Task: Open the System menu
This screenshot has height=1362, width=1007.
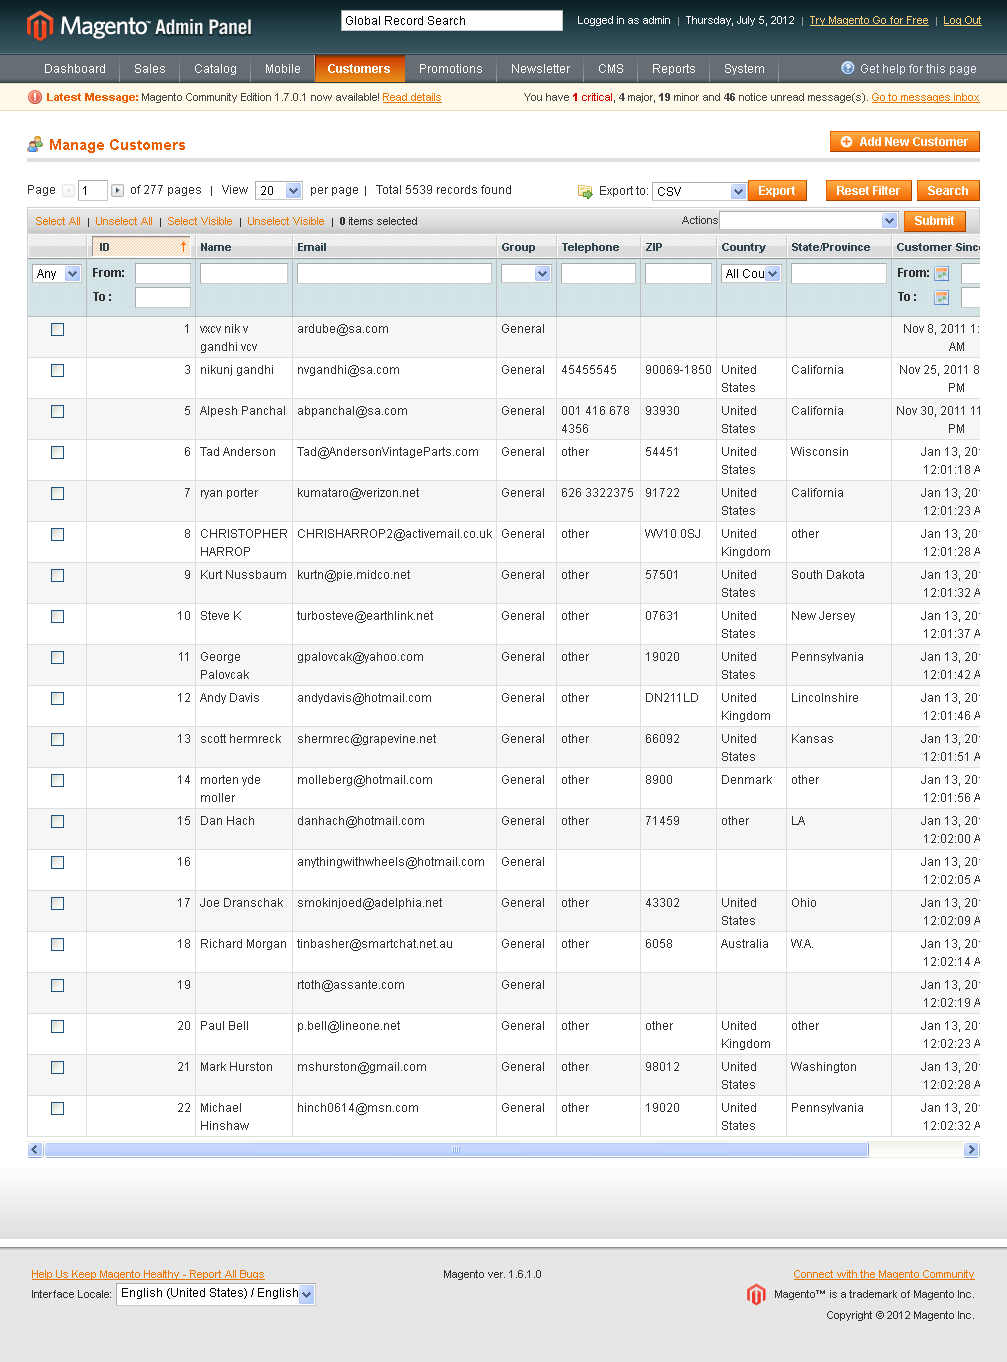Action: 744,69
